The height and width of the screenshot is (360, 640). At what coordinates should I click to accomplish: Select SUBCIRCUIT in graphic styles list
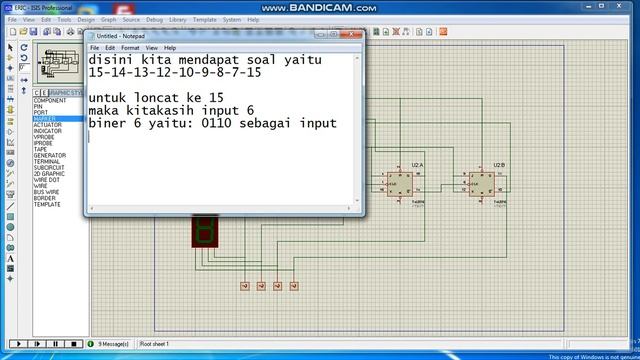[49, 168]
